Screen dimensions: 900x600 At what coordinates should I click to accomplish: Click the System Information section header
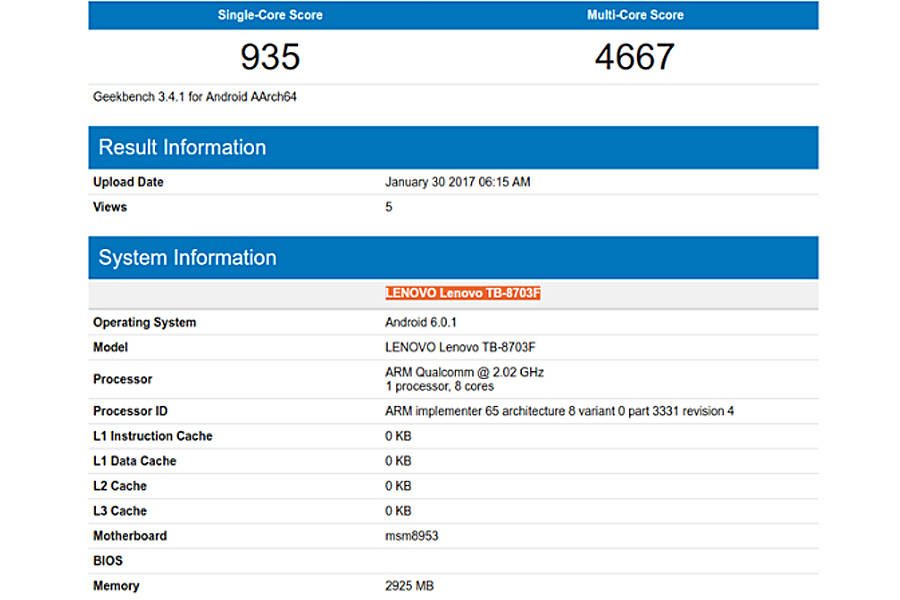pyautogui.click(x=187, y=257)
